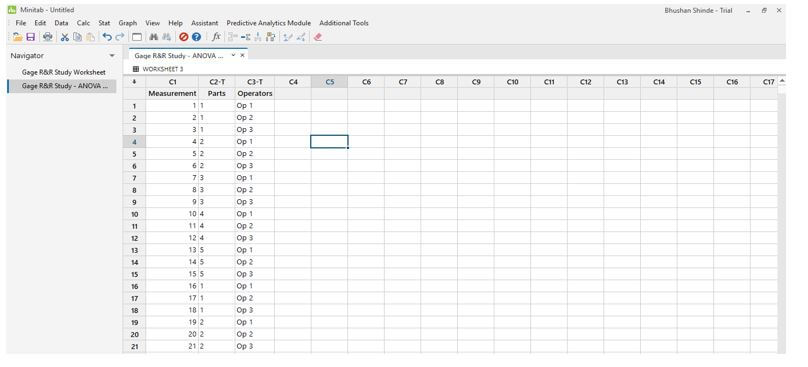
Task: Select row header 4
Action: click(134, 142)
